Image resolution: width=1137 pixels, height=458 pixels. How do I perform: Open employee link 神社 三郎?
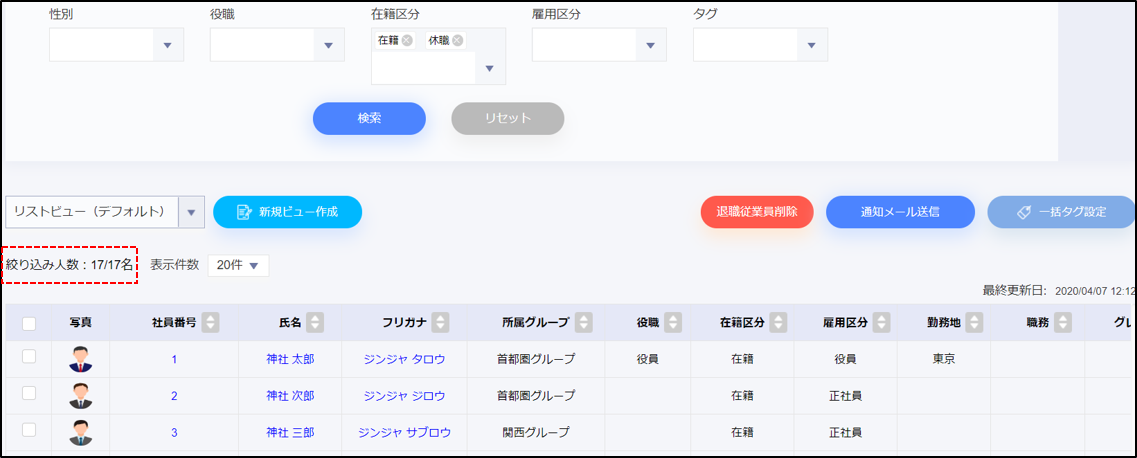pos(290,433)
